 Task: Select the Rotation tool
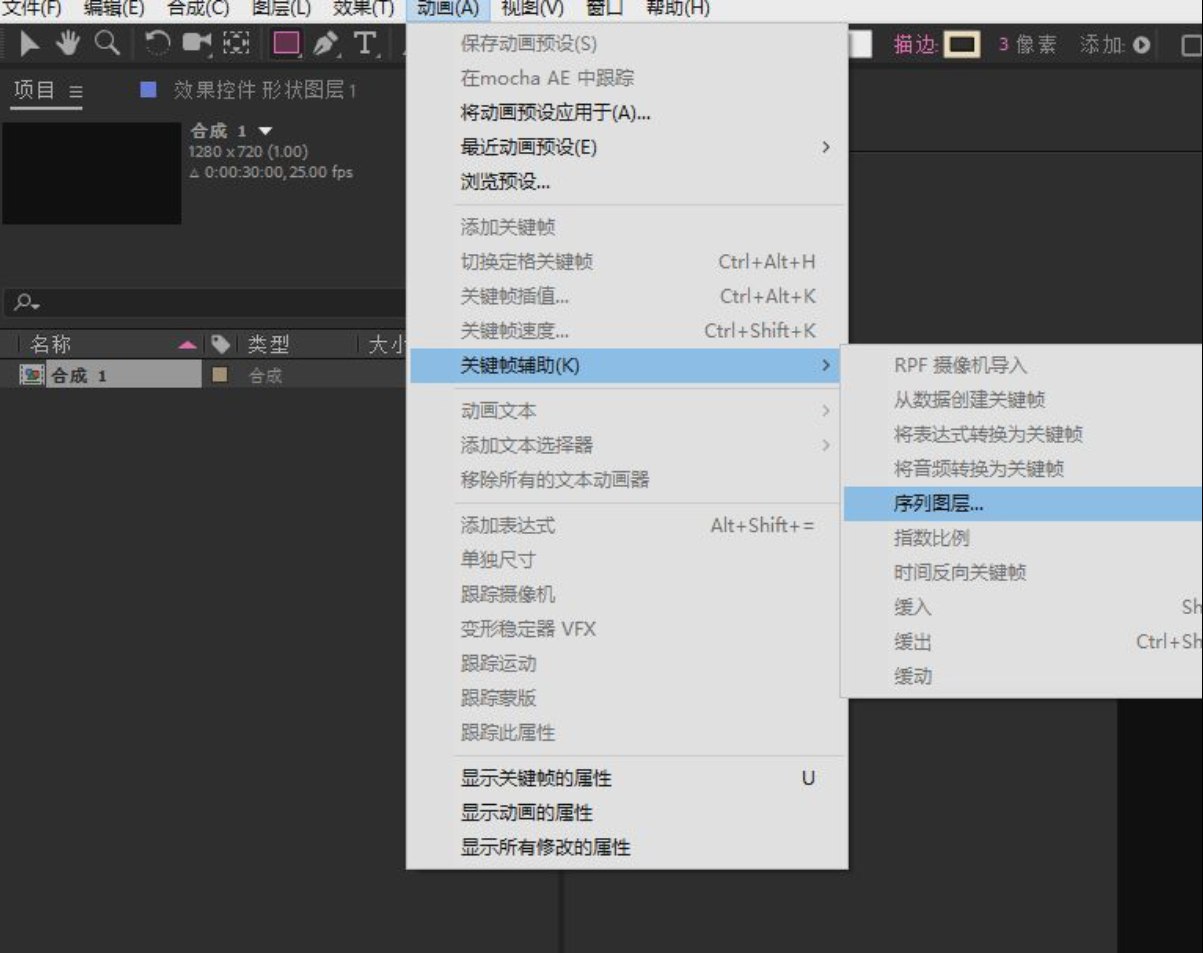[157, 45]
